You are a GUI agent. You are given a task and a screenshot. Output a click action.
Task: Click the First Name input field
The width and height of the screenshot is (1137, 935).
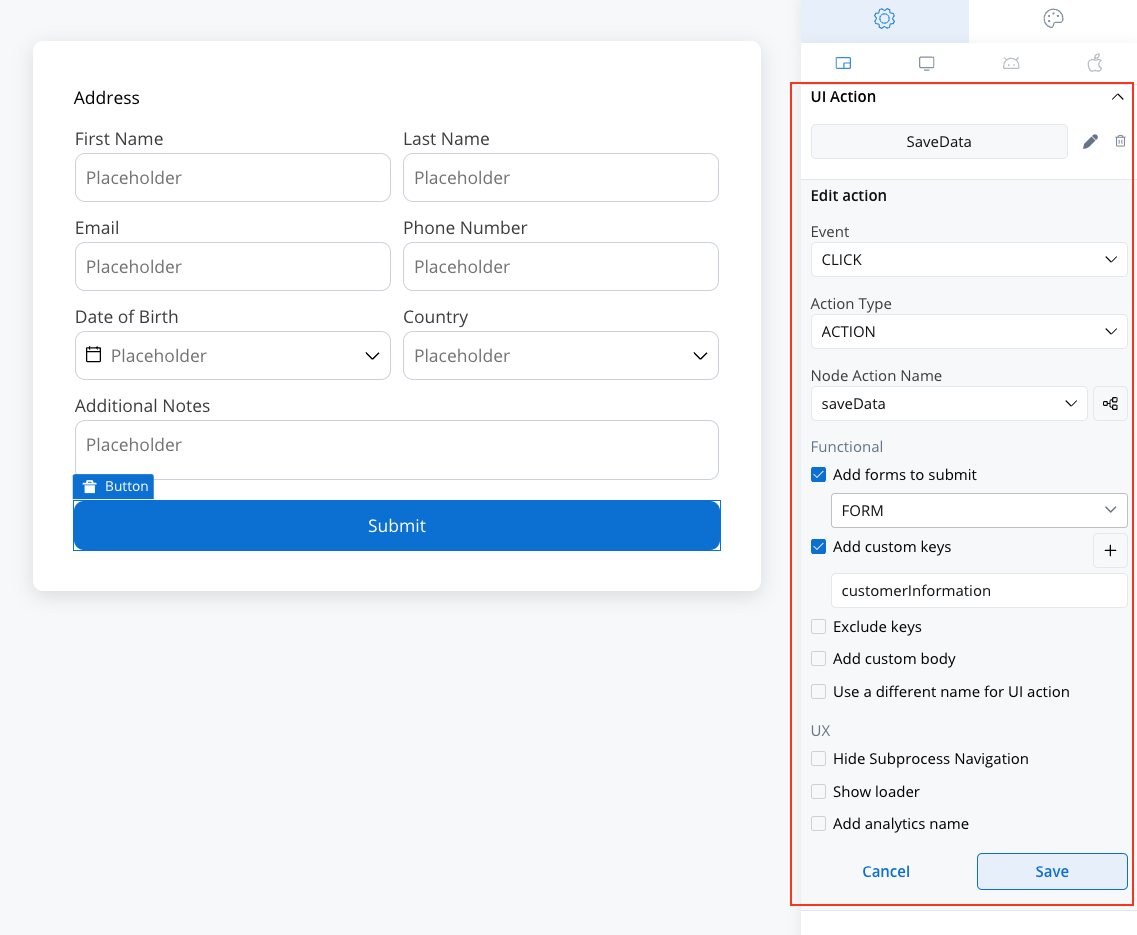pyautogui.click(x=233, y=178)
